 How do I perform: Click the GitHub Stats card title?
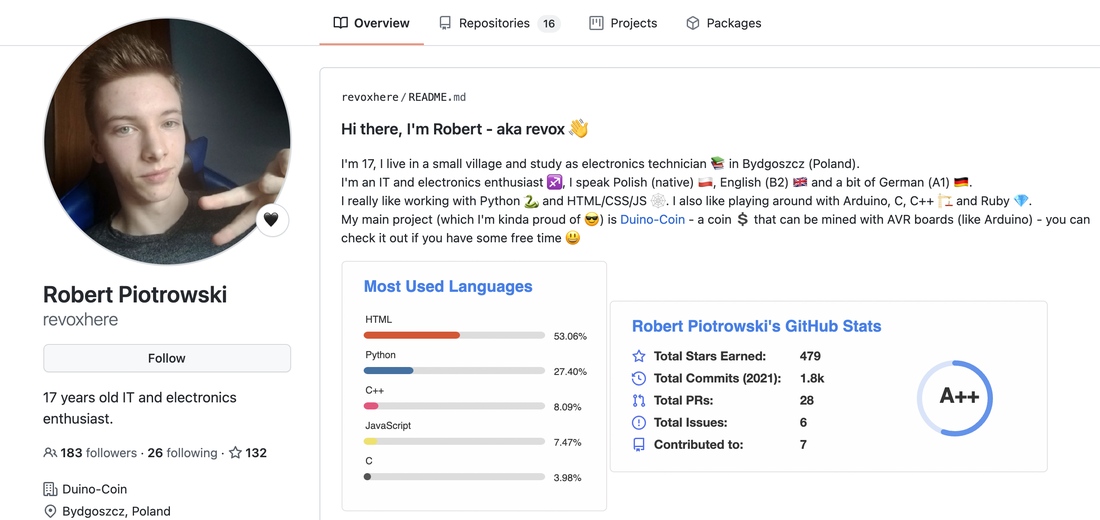[x=756, y=326]
